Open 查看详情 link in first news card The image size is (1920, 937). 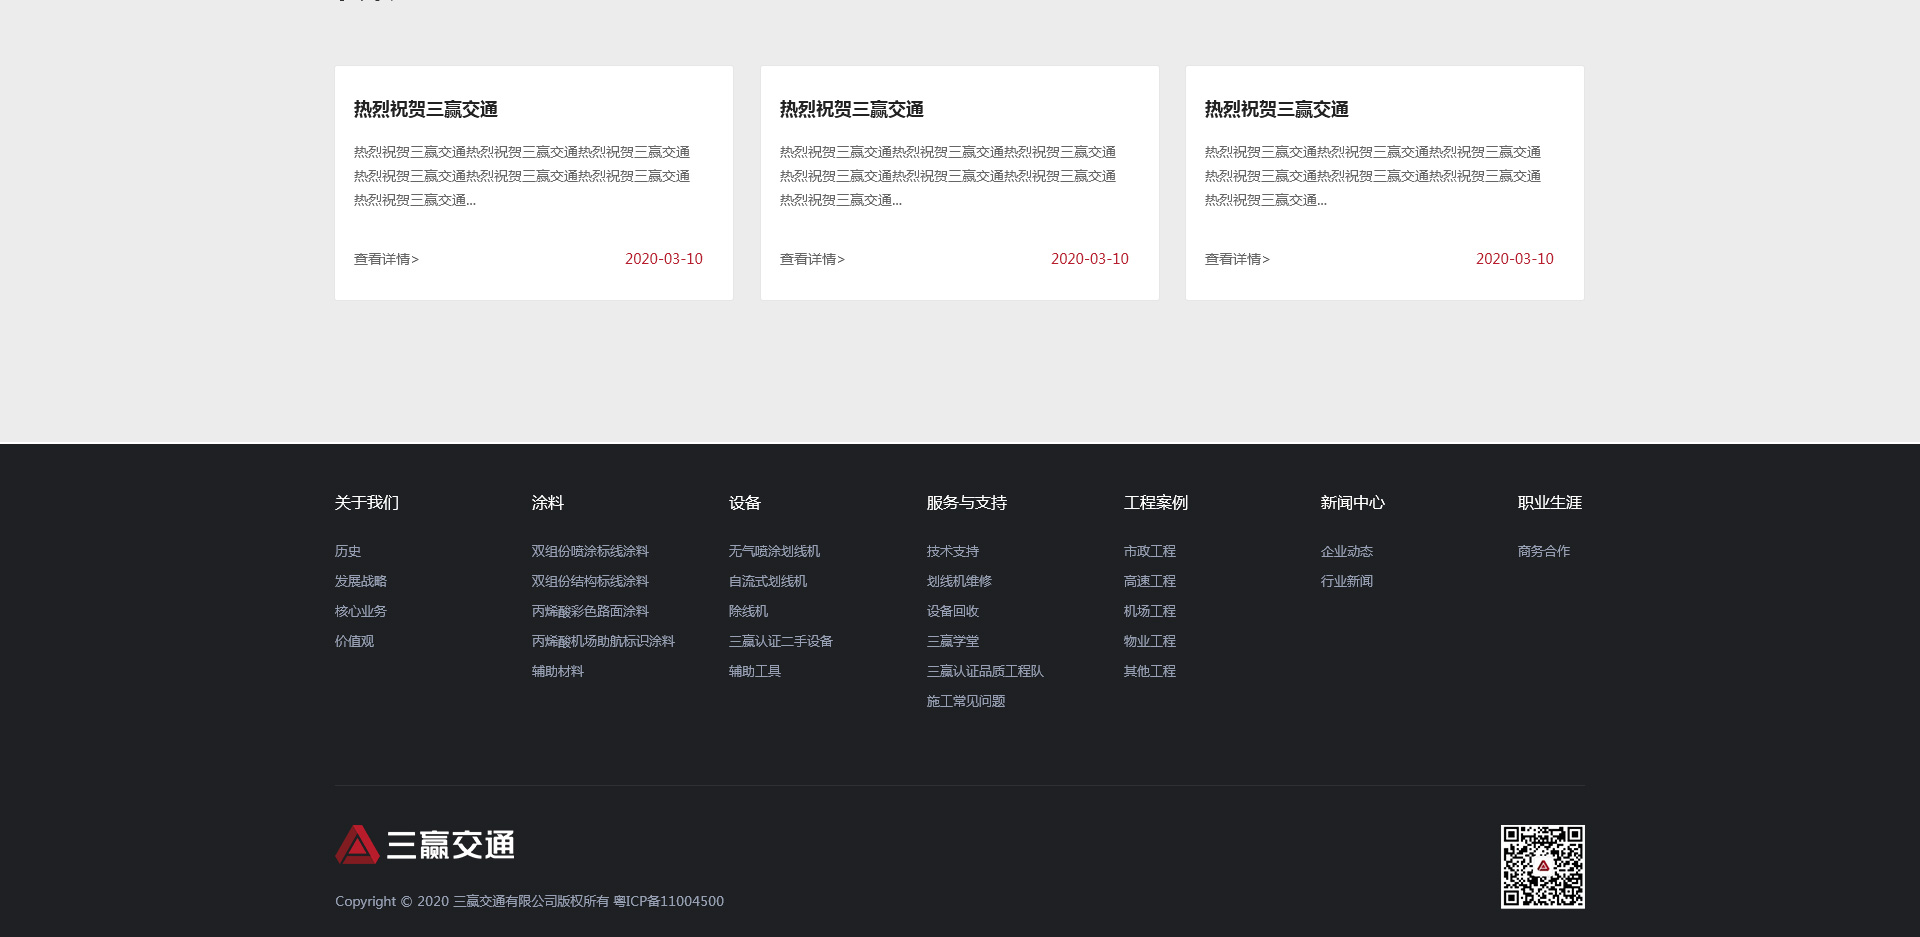(386, 259)
